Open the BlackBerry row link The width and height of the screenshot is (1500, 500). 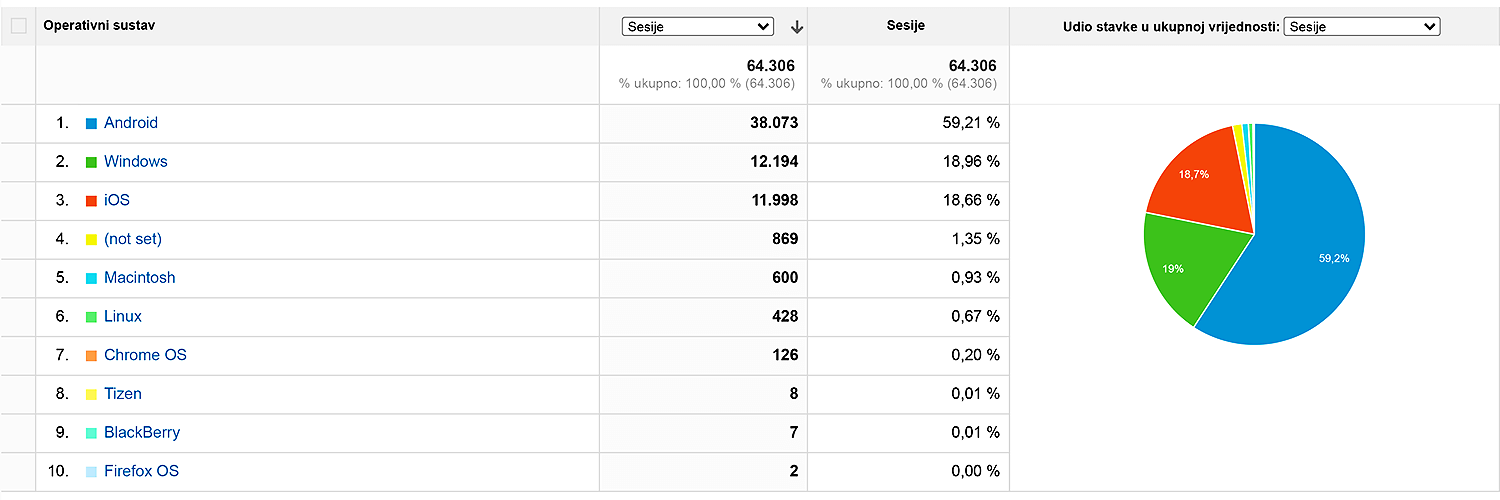142,432
